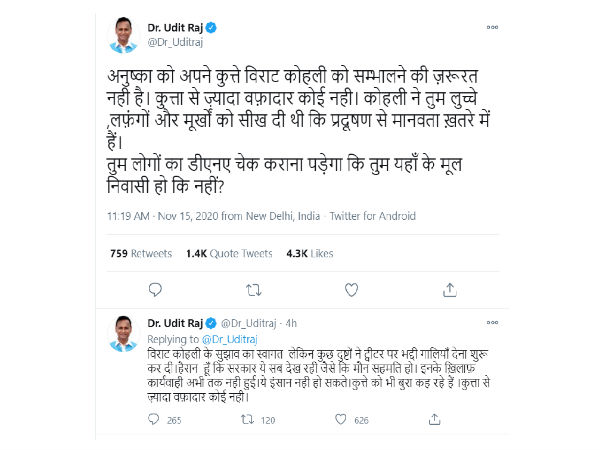View the 759 Retweets list
This screenshot has height=450, width=600.
[138, 253]
